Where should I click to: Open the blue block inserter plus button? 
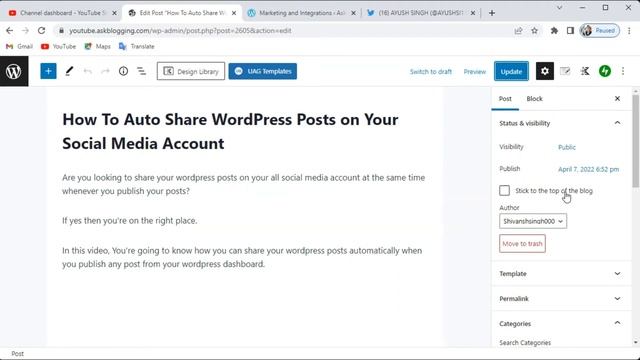point(48,71)
